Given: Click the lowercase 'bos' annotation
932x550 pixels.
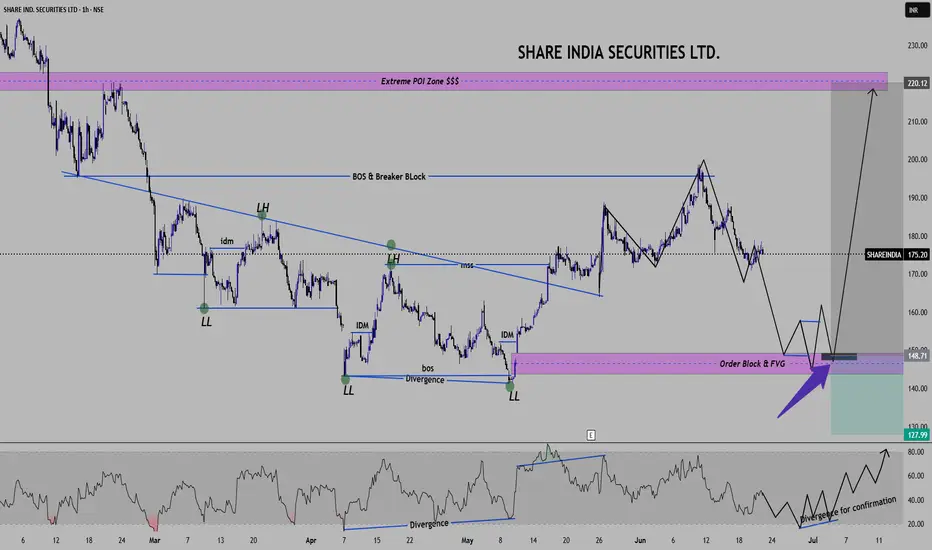Looking at the screenshot, I should pyautogui.click(x=427, y=368).
